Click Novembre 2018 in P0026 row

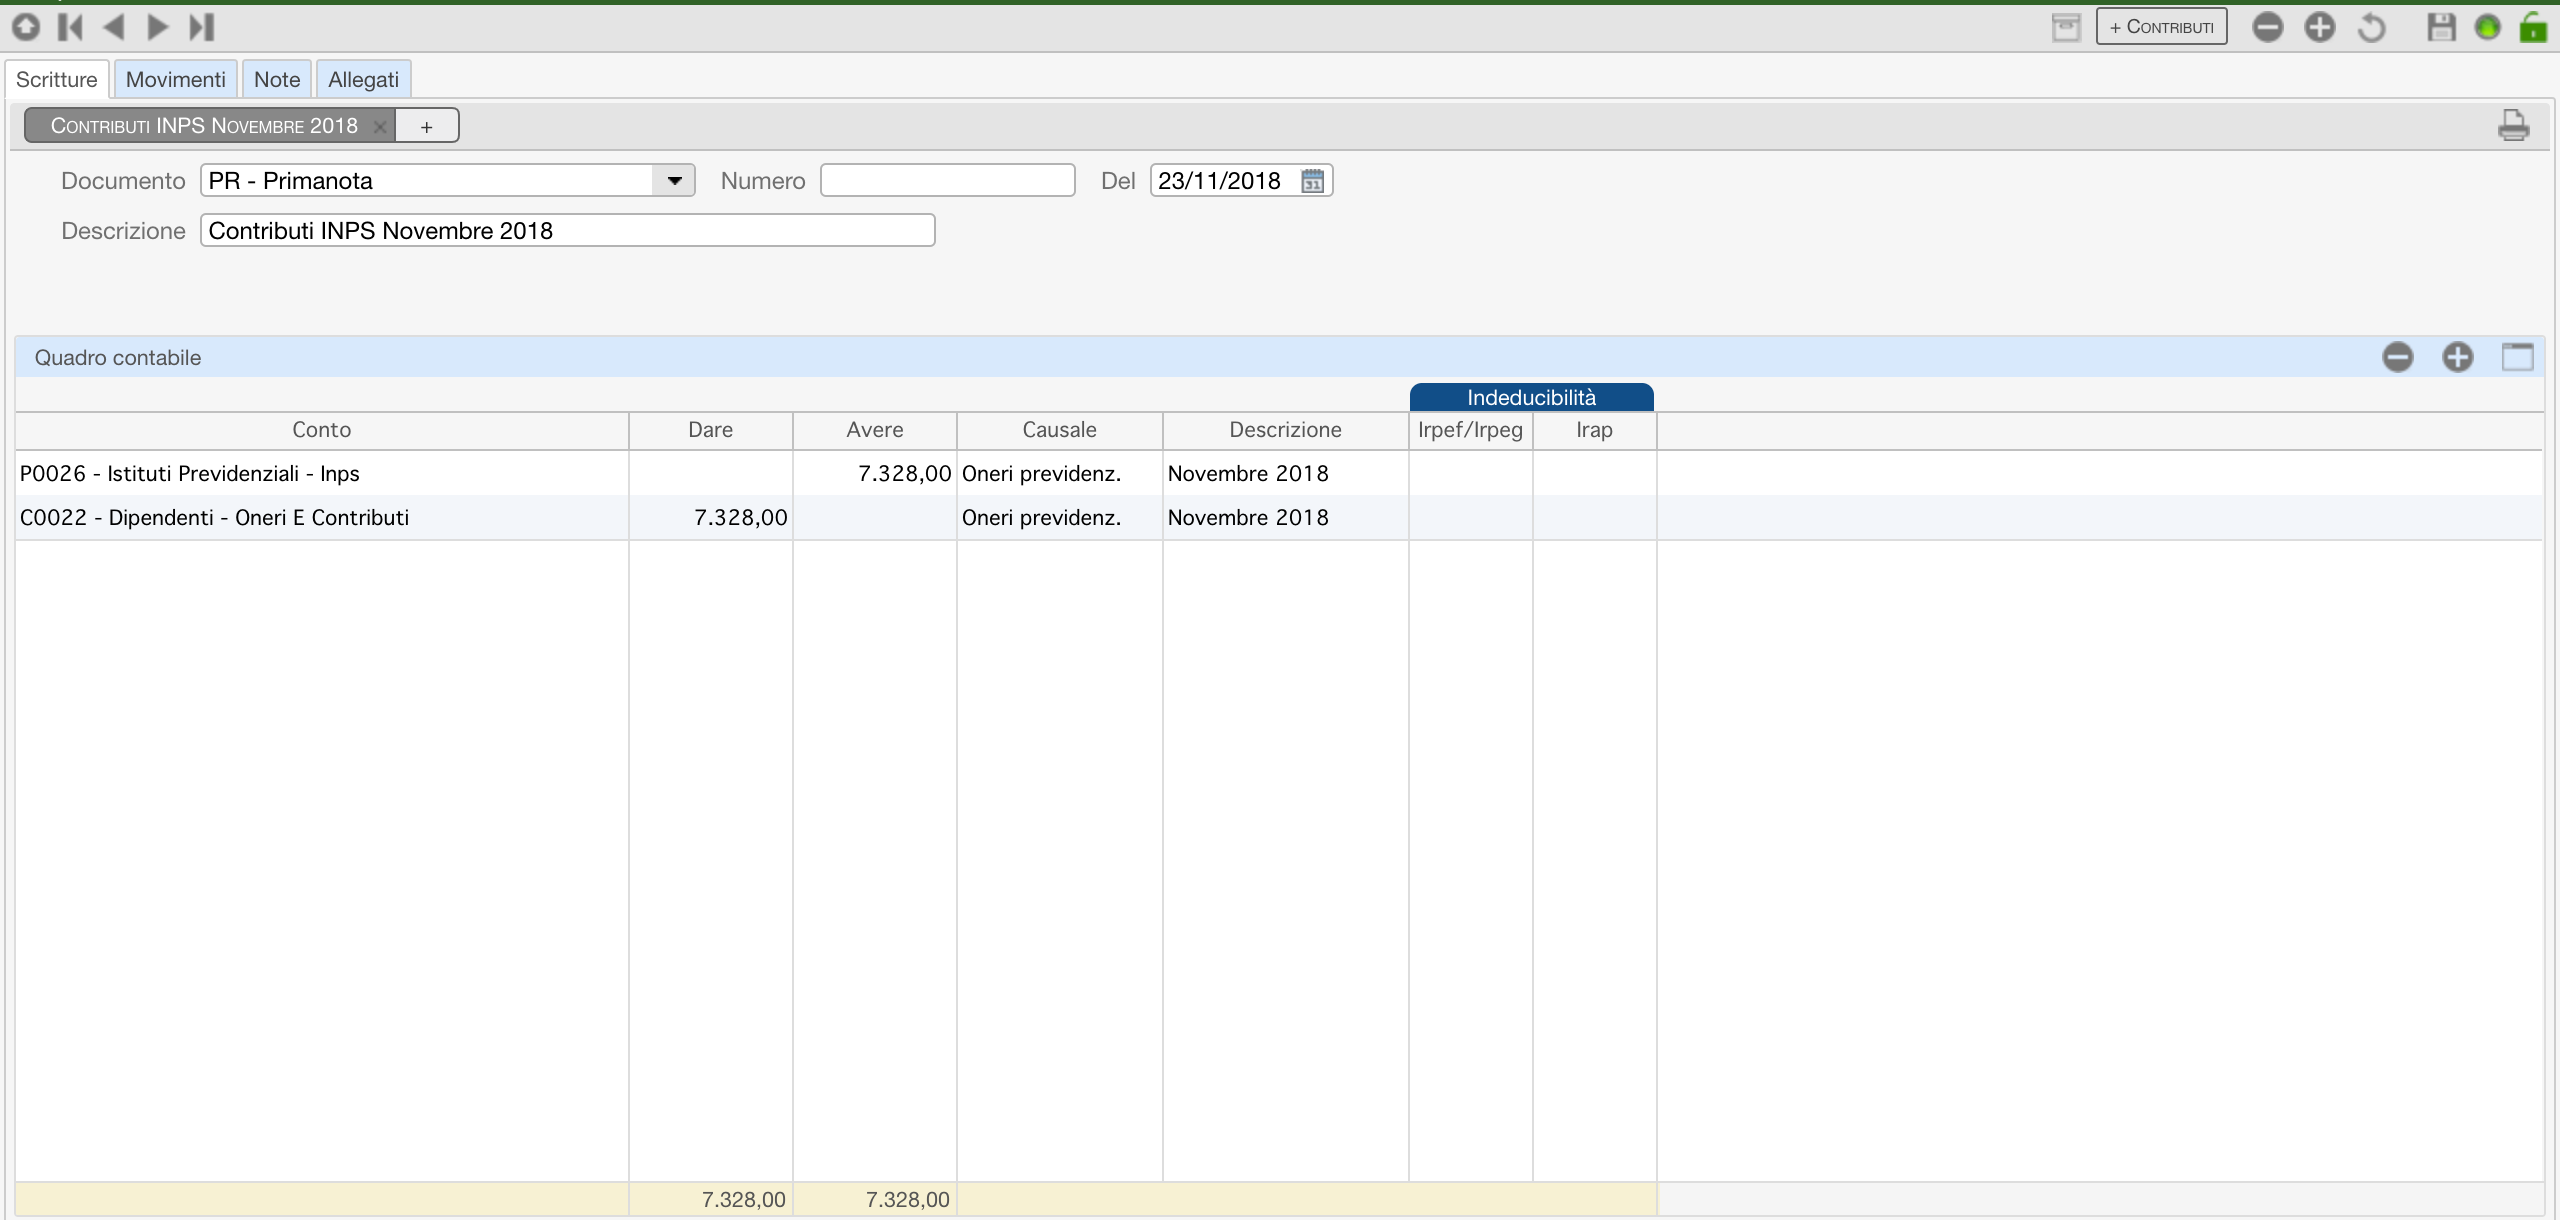coord(1249,474)
